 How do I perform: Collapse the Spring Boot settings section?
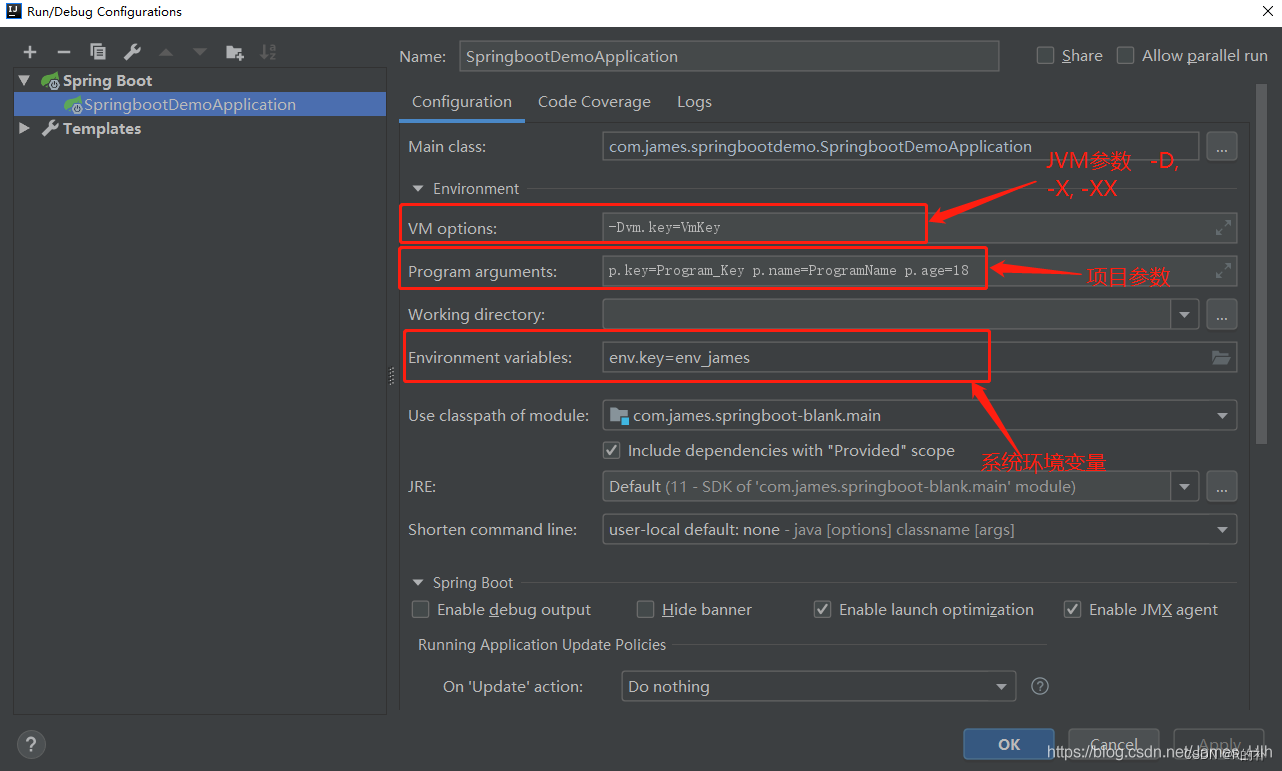[417, 582]
